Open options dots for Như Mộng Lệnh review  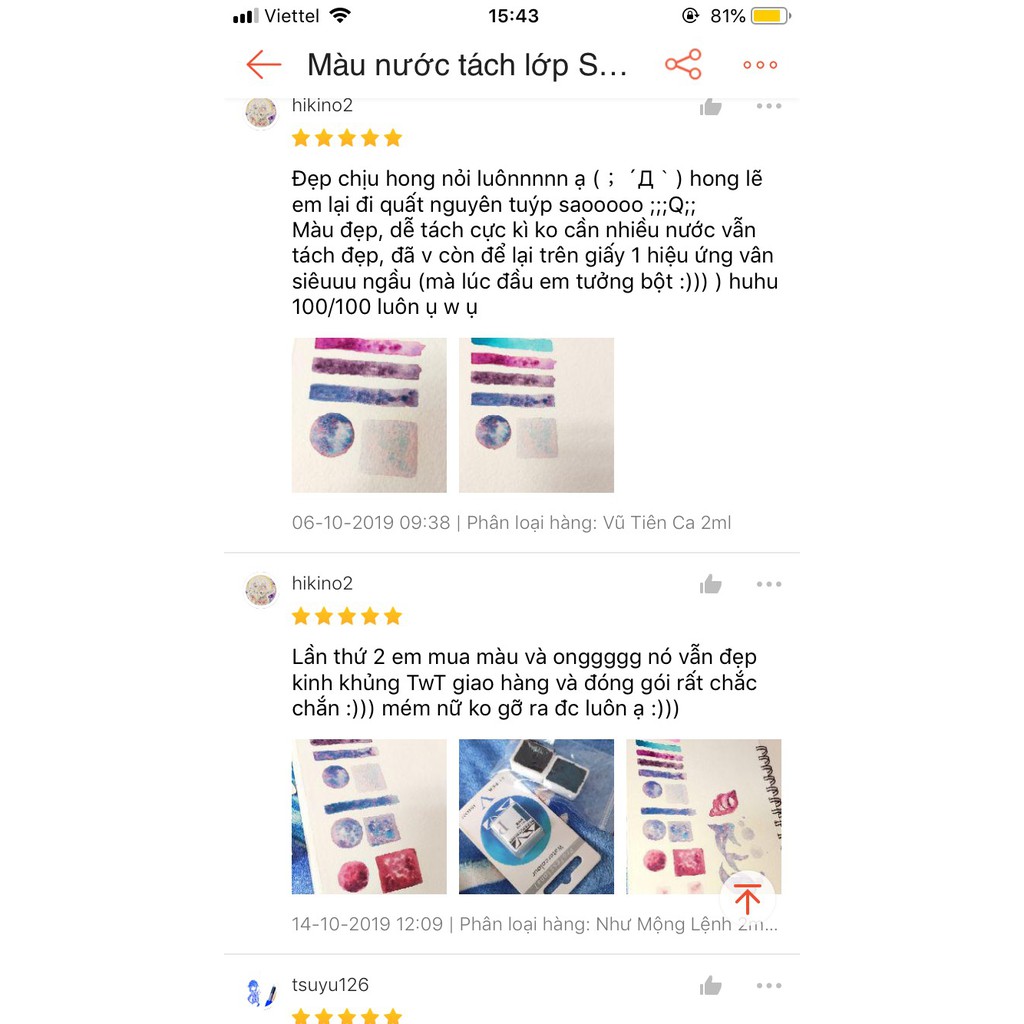(769, 584)
